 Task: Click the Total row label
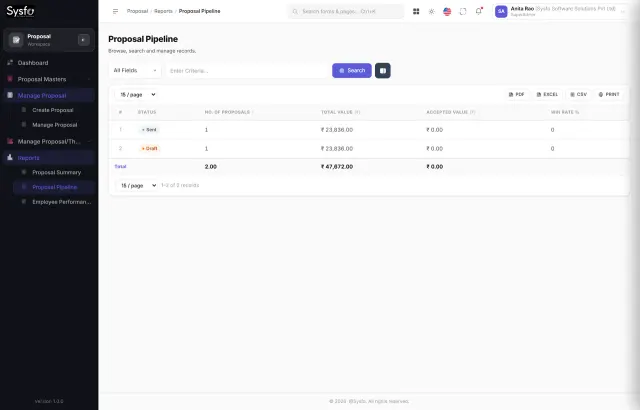(120, 166)
